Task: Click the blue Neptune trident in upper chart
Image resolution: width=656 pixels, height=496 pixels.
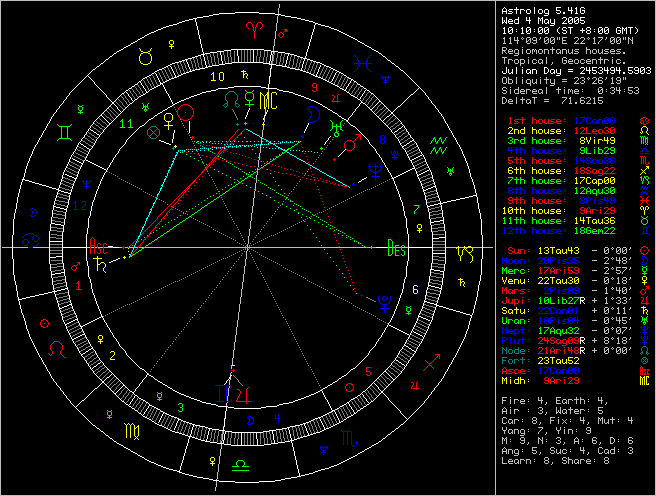Action: pos(373,171)
